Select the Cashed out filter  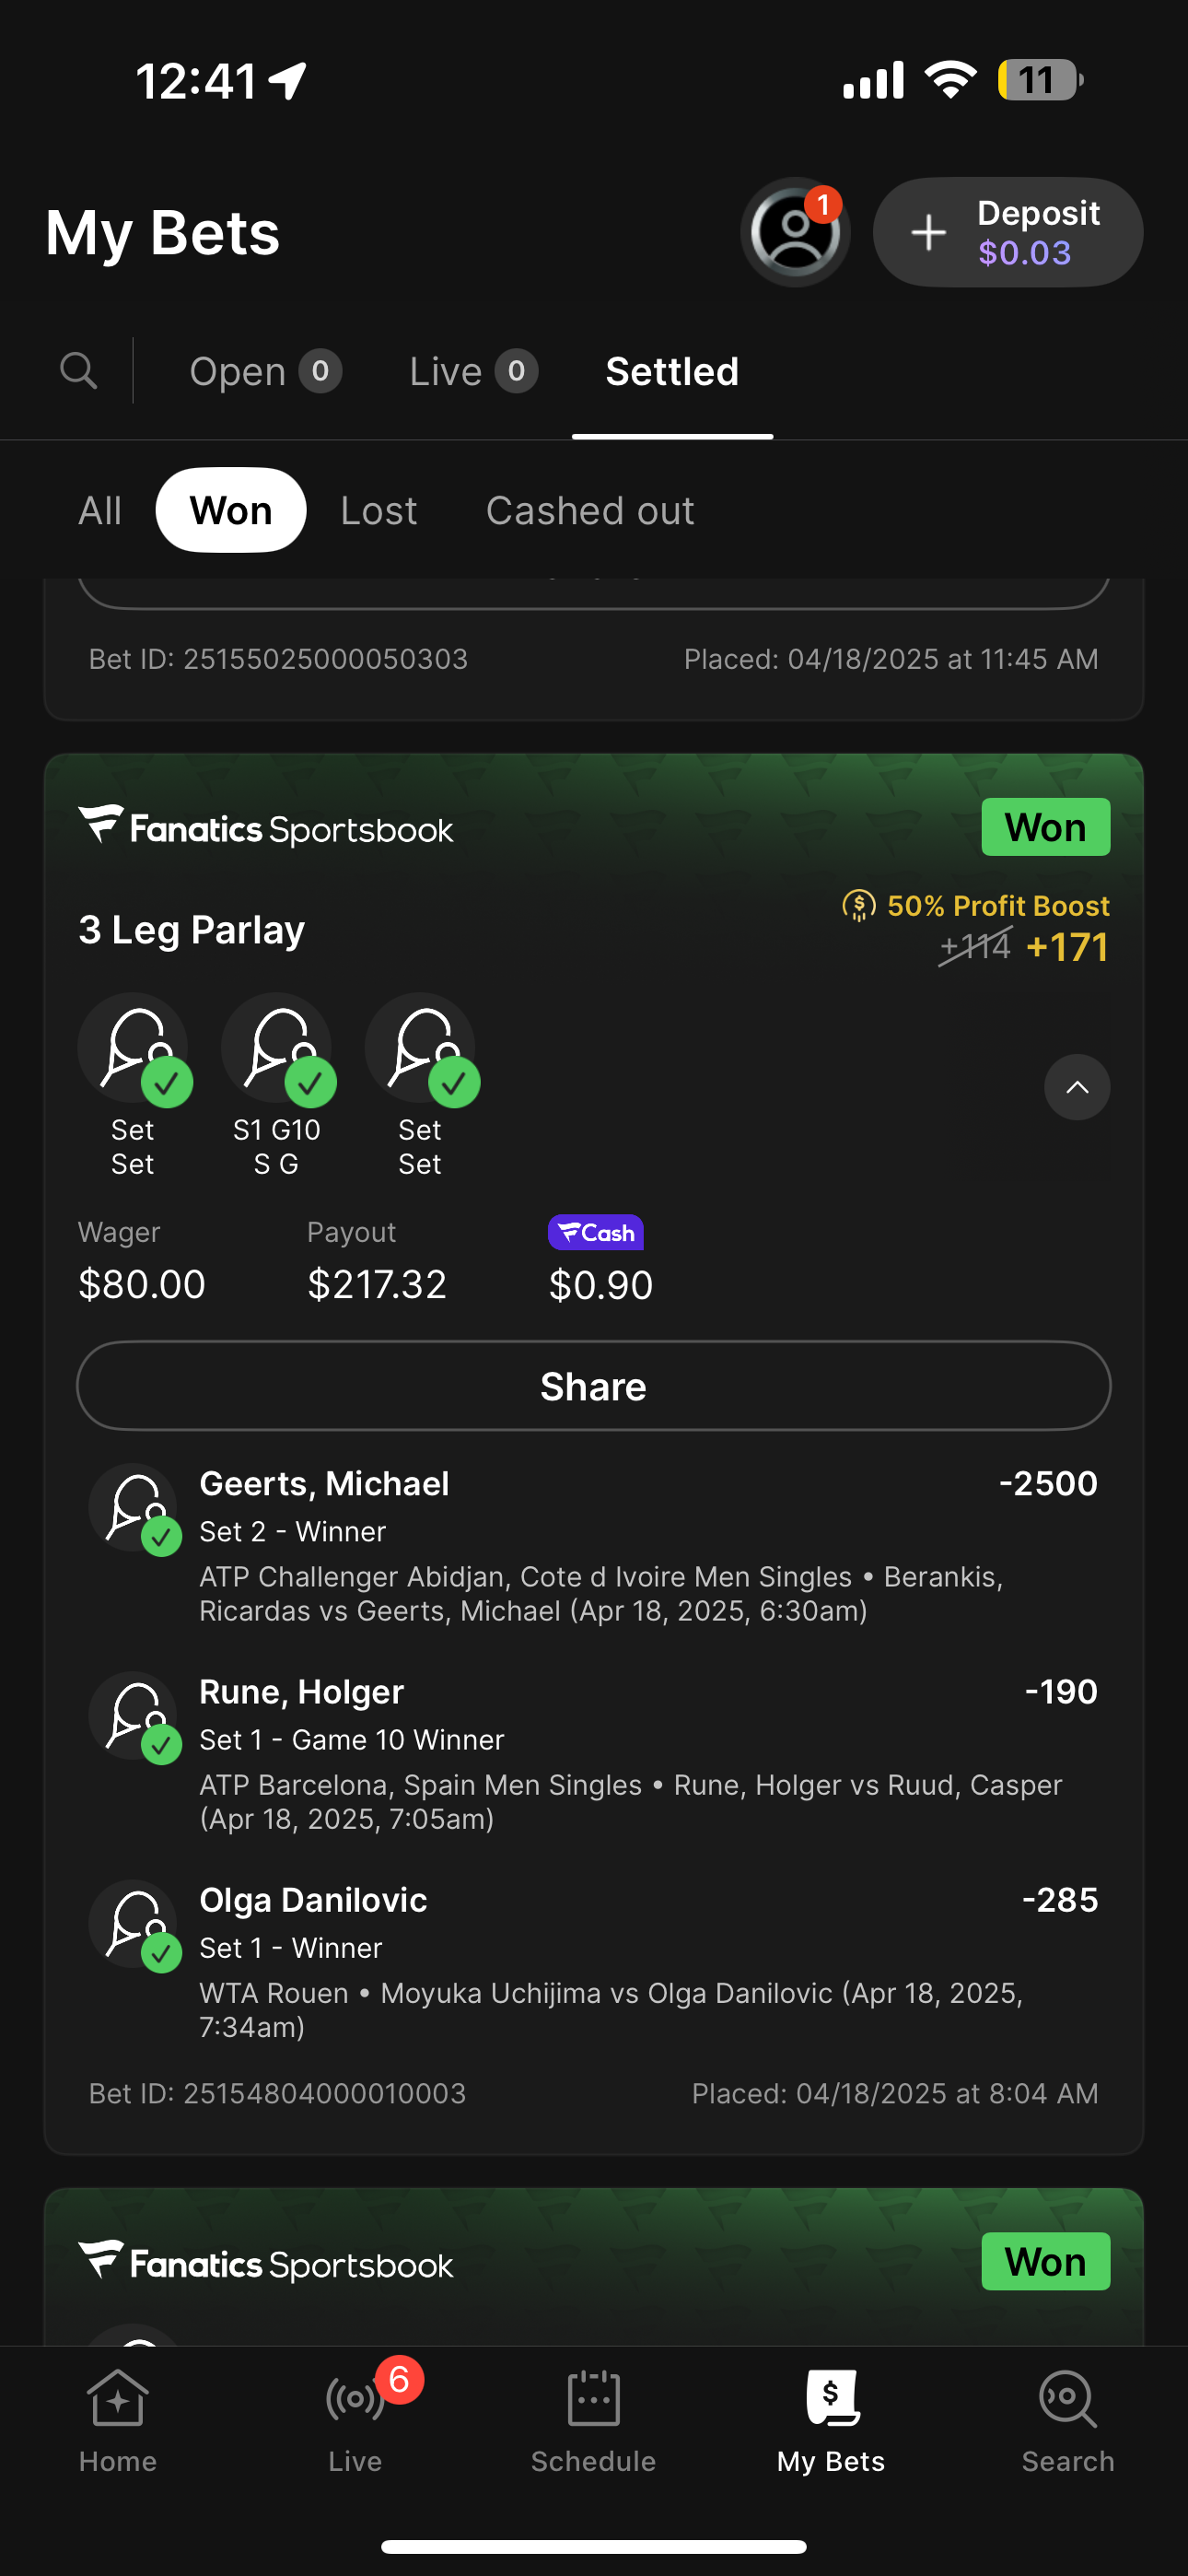click(590, 511)
